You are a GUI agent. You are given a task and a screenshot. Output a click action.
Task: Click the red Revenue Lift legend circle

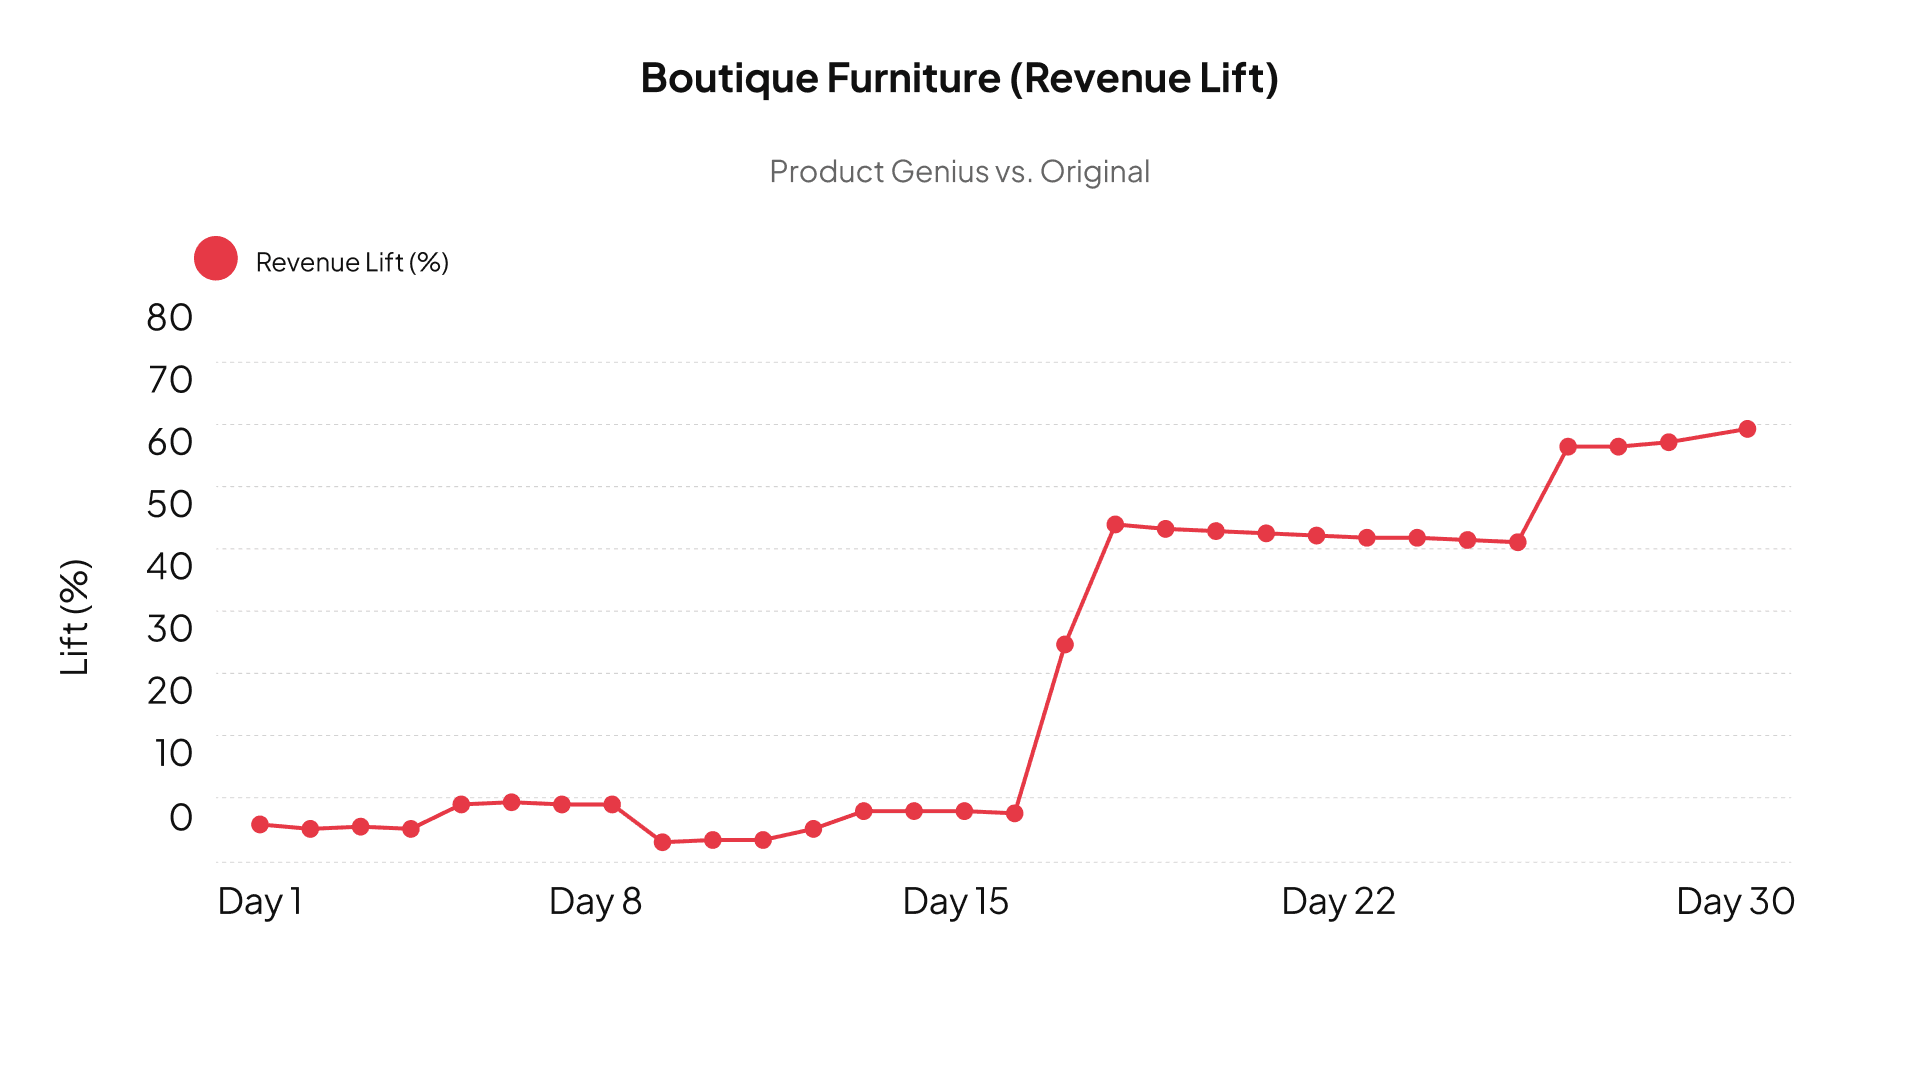click(x=215, y=259)
